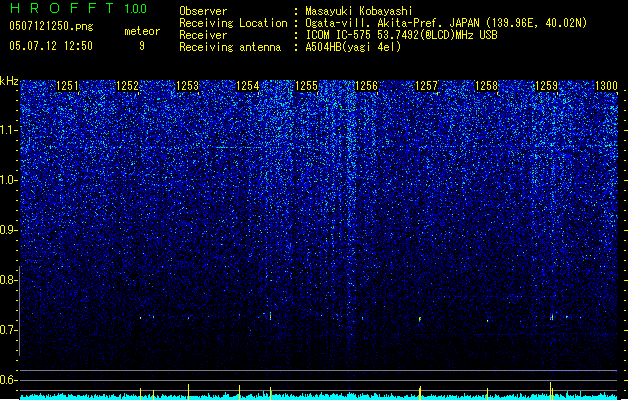This screenshot has height=400, width=629.
Task: Click the ICOM IC-575 receiver text
Action: [401, 35]
